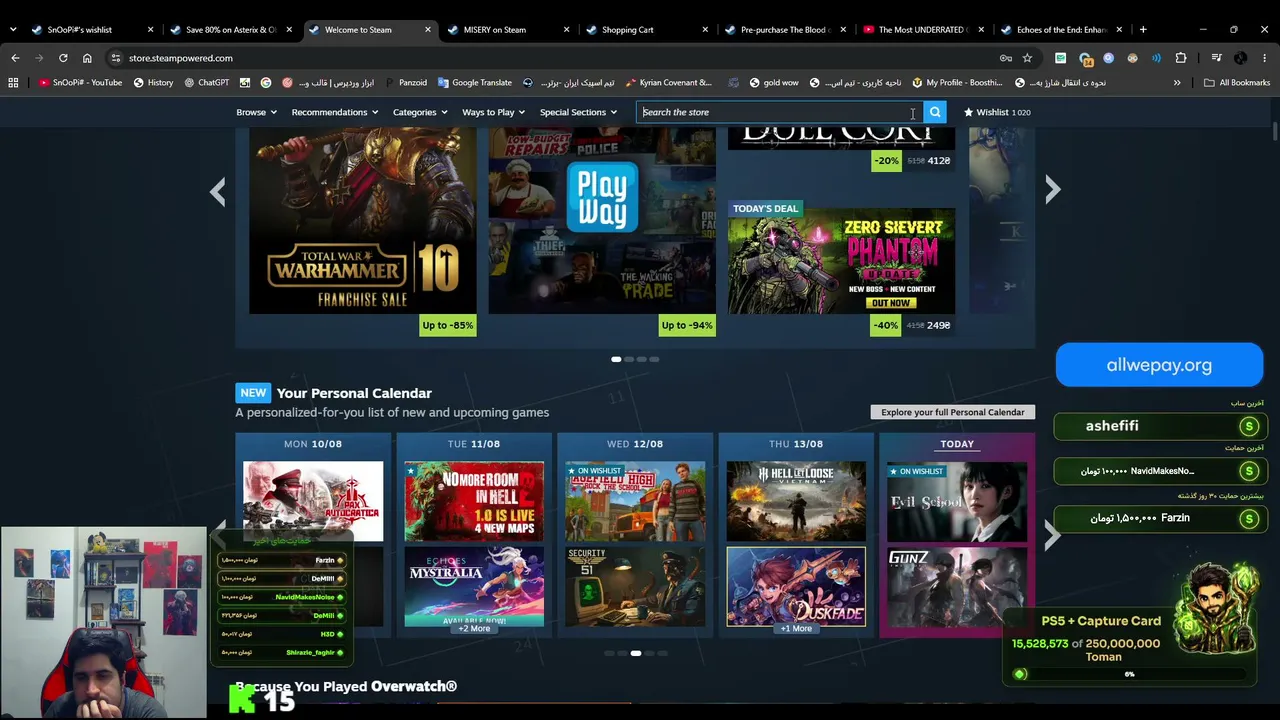Screen dimensions: 1280x720
Task: Expand the Special Sections dropdown
Action: (578, 112)
